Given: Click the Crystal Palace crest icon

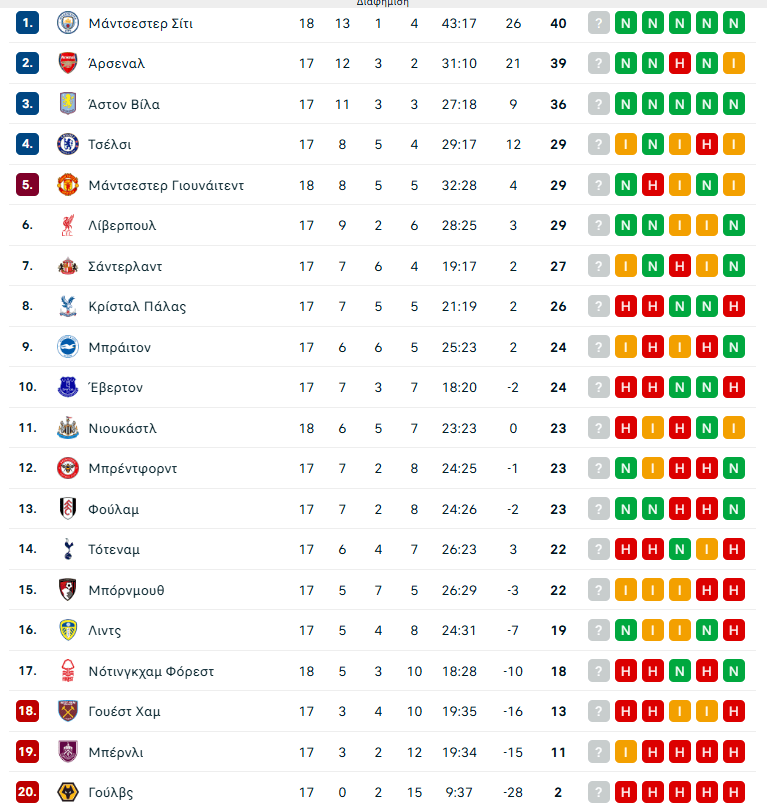Looking at the screenshot, I should 68,306.
